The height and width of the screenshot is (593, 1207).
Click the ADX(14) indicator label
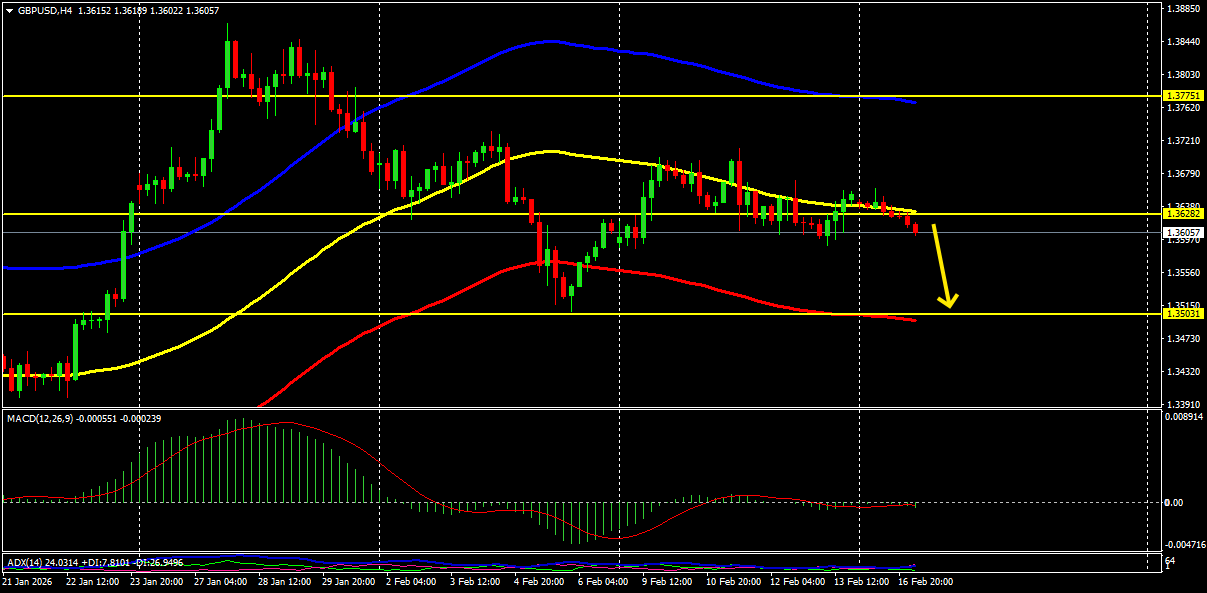click(x=25, y=561)
